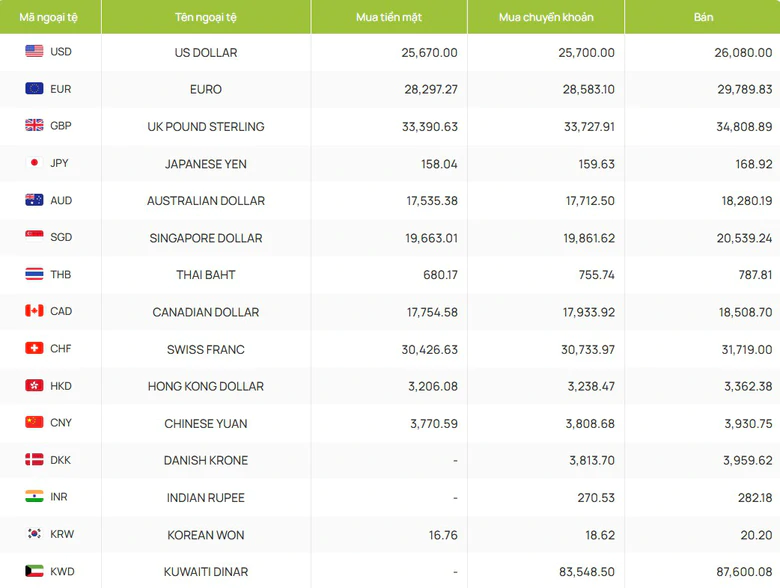Select the 'AUSTRALIAN DOLLAR' name cell
Viewport: 780px width, 588px height.
tap(206, 201)
